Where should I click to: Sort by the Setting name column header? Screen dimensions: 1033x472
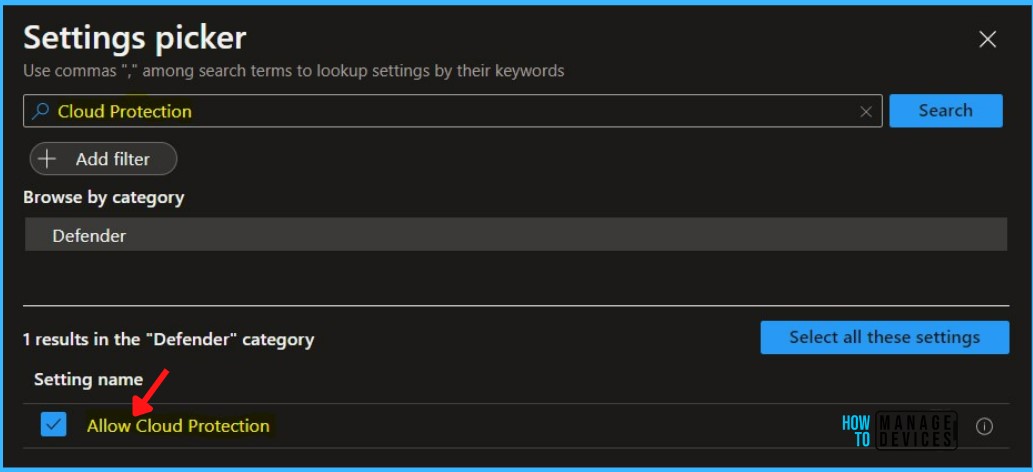tap(88, 379)
